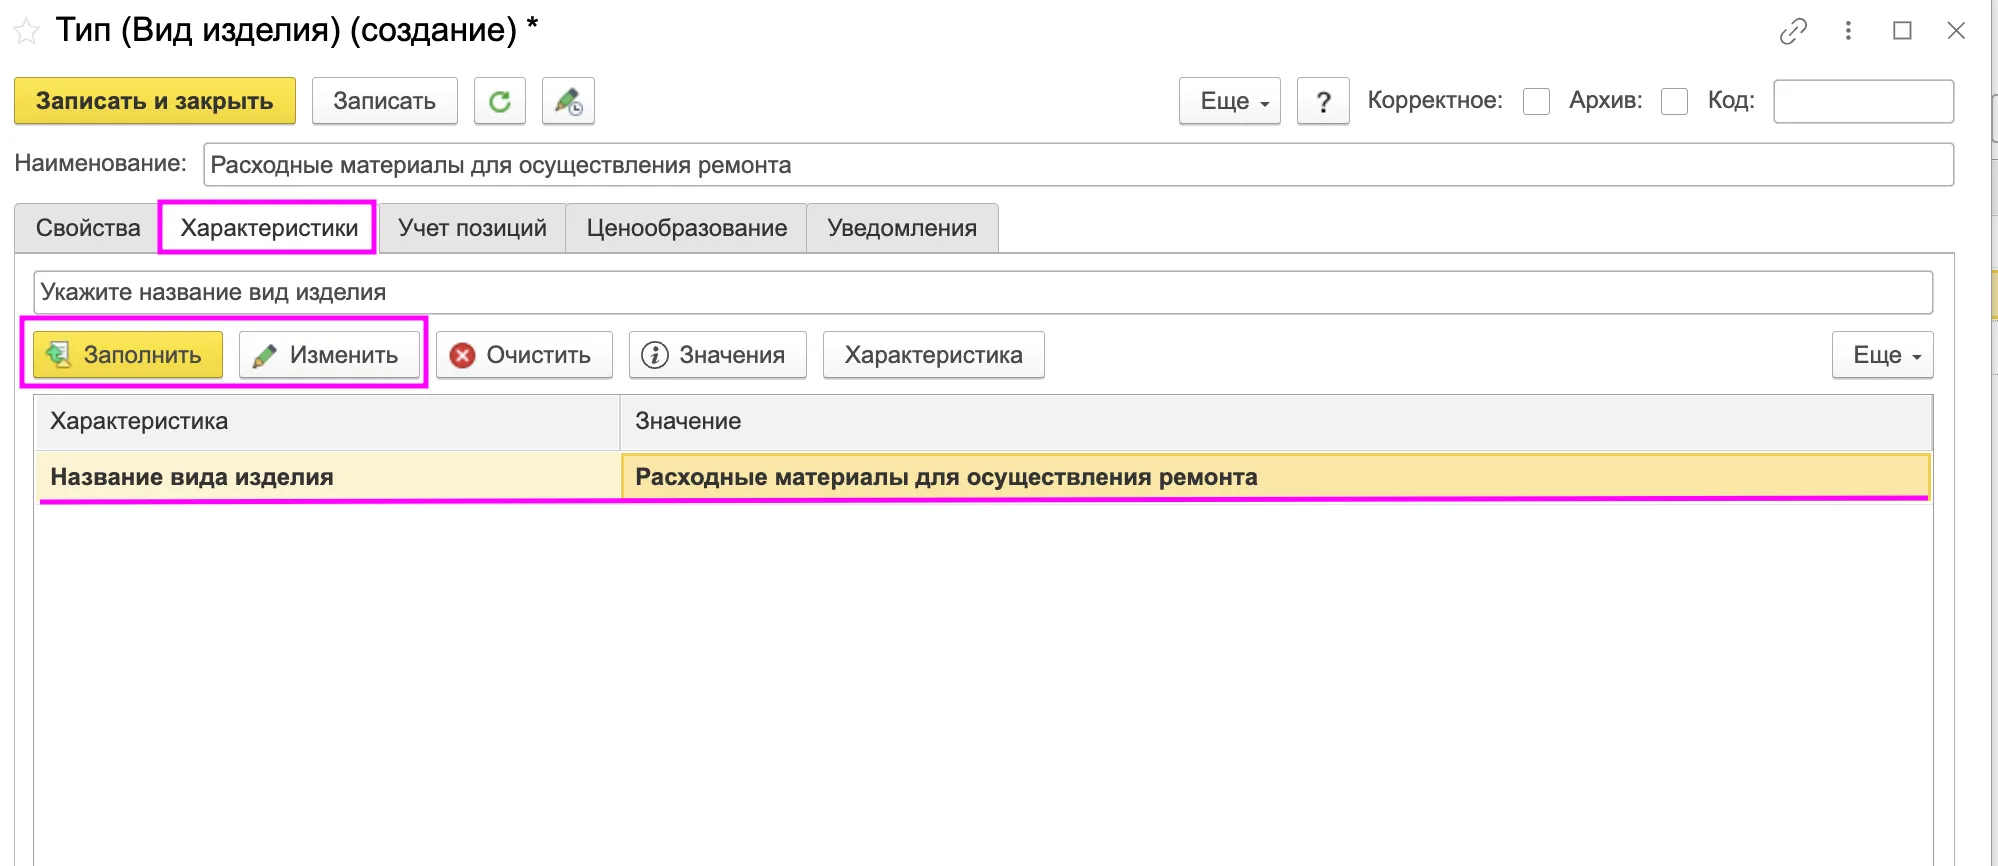Copy the link via the chain icon
Screen dimensions: 1998x866
(x=1793, y=31)
